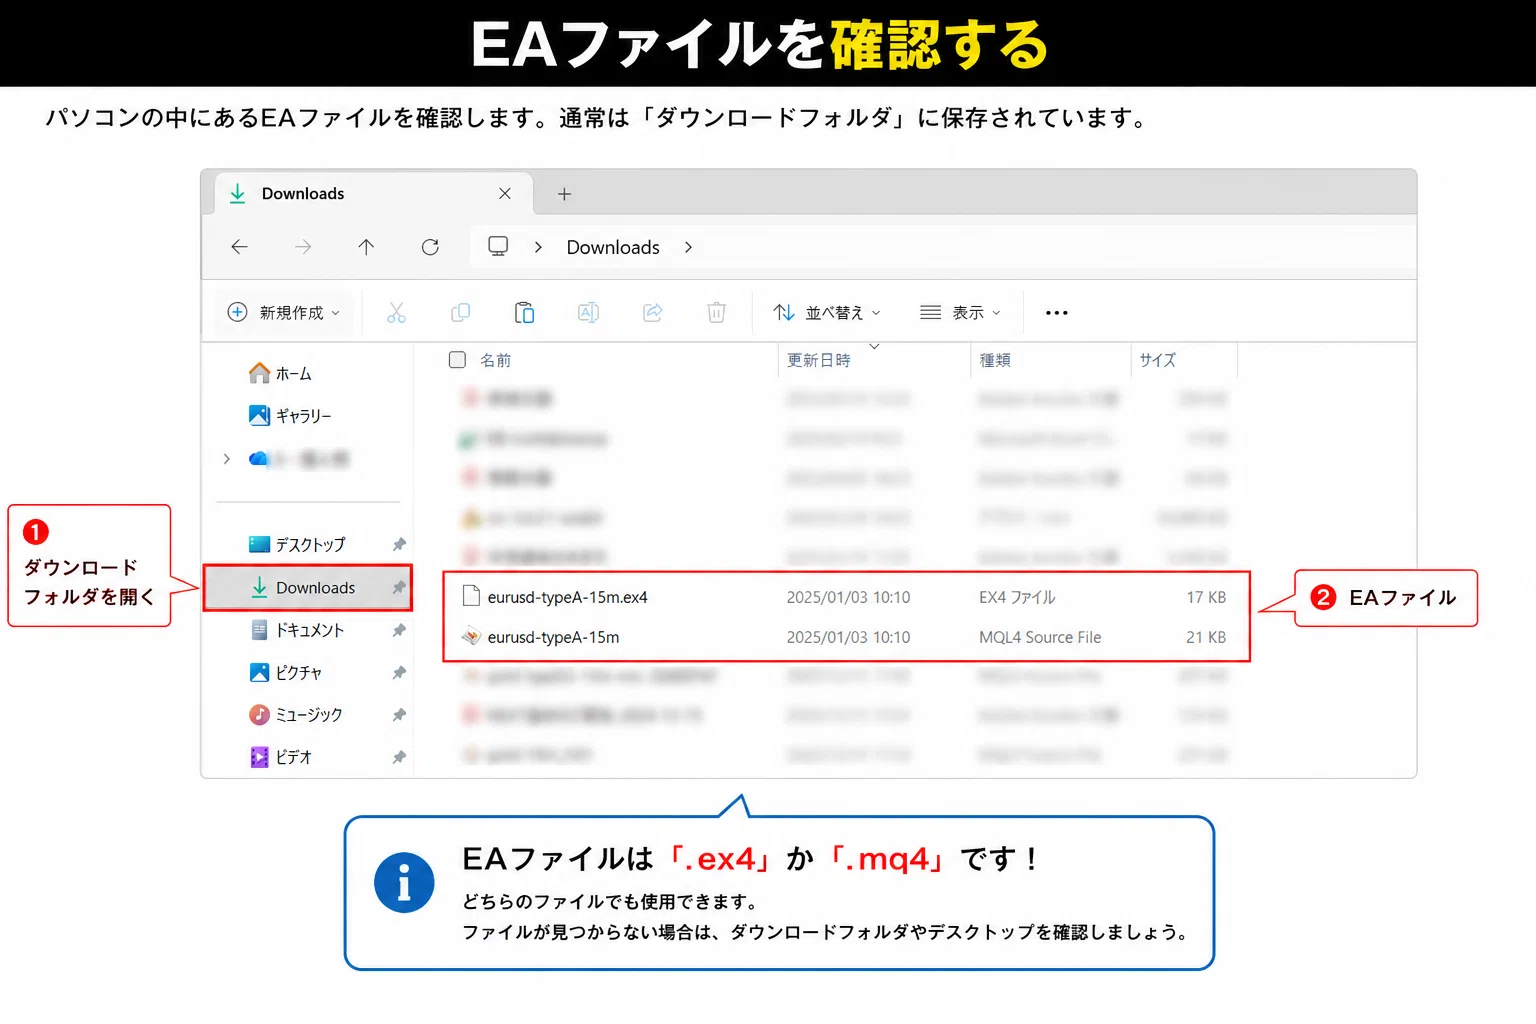The width and height of the screenshot is (1536, 1024).
Task: Open デスクトップ in the sidebar
Action: point(298,545)
